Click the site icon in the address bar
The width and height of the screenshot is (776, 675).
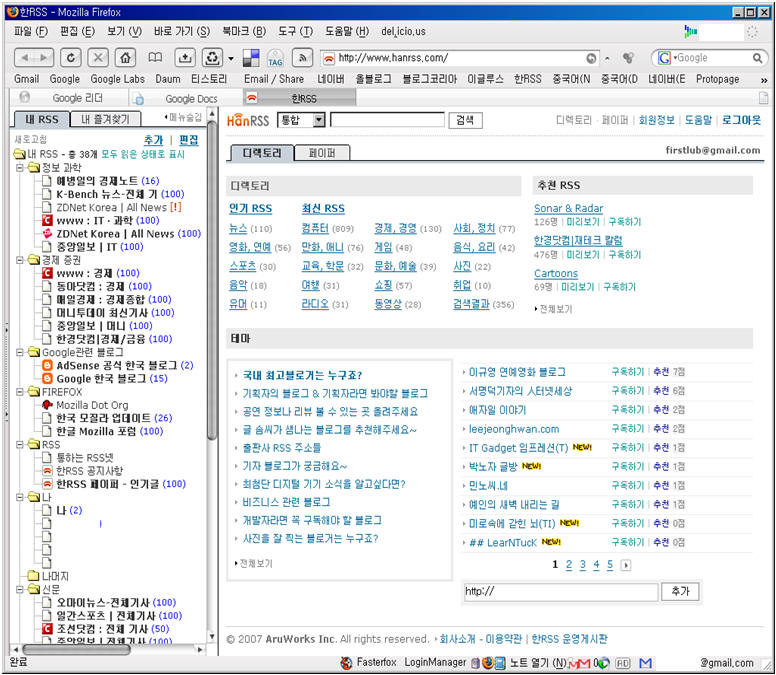[329, 58]
